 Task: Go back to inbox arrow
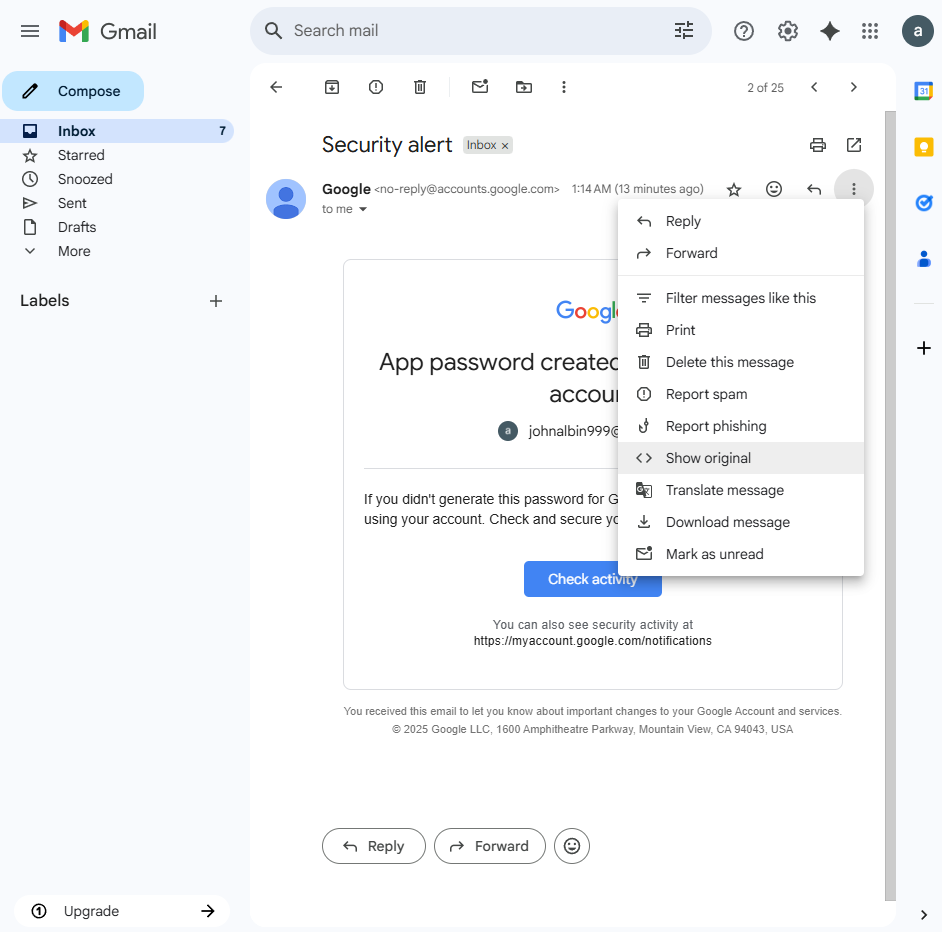pos(276,87)
